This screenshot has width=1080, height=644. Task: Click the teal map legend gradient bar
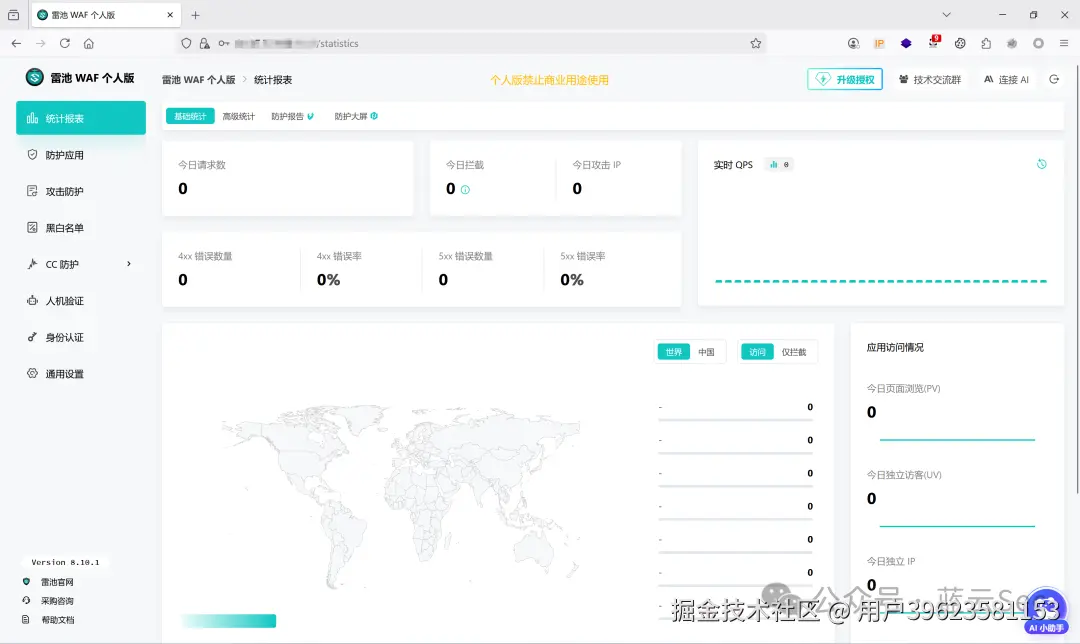click(229, 621)
